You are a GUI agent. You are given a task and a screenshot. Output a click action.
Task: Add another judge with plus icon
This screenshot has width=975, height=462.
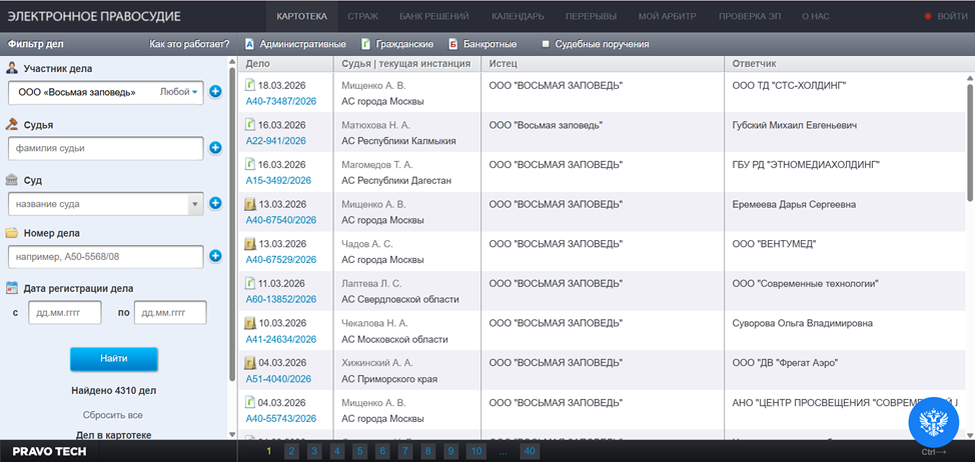215,148
